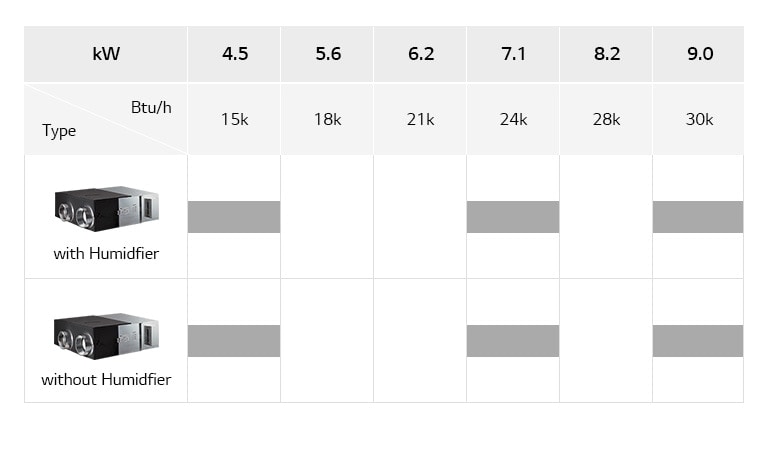Click the Btu/h label in header
The image size is (768, 463).
pos(151,107)
